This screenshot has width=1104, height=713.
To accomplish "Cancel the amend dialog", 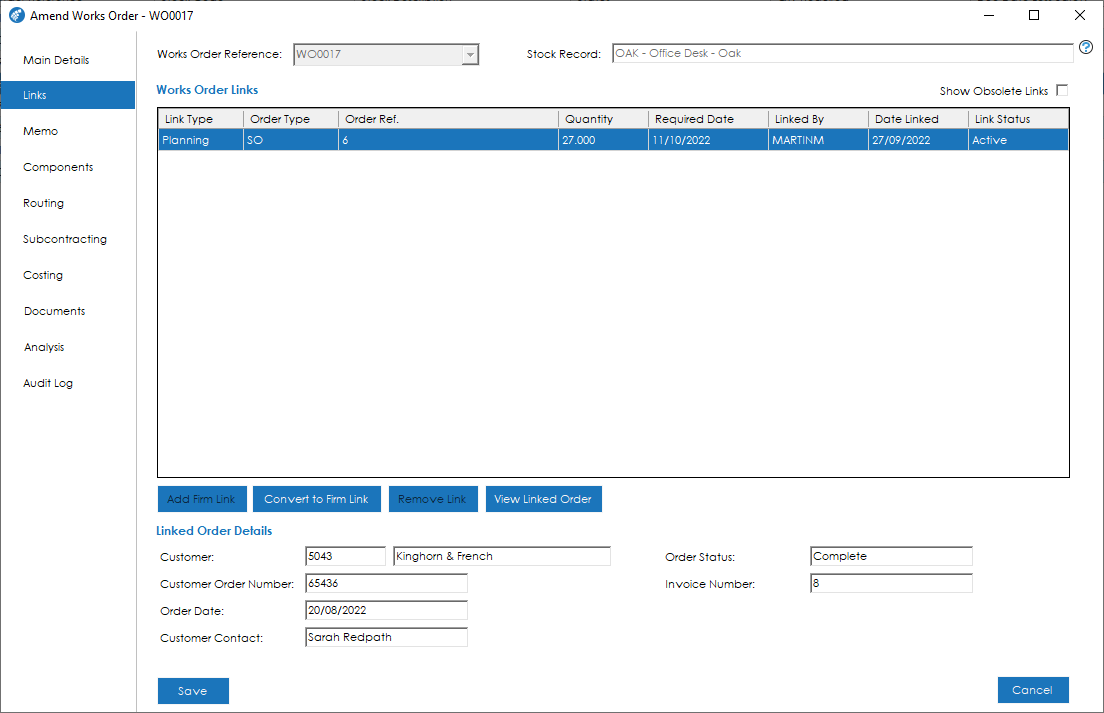I will click(x=1033, y=690).
